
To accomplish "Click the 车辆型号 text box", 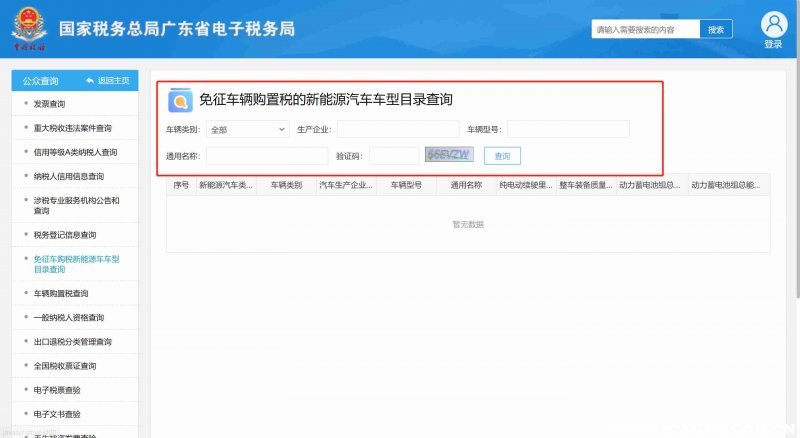I will tap(568, 129).
